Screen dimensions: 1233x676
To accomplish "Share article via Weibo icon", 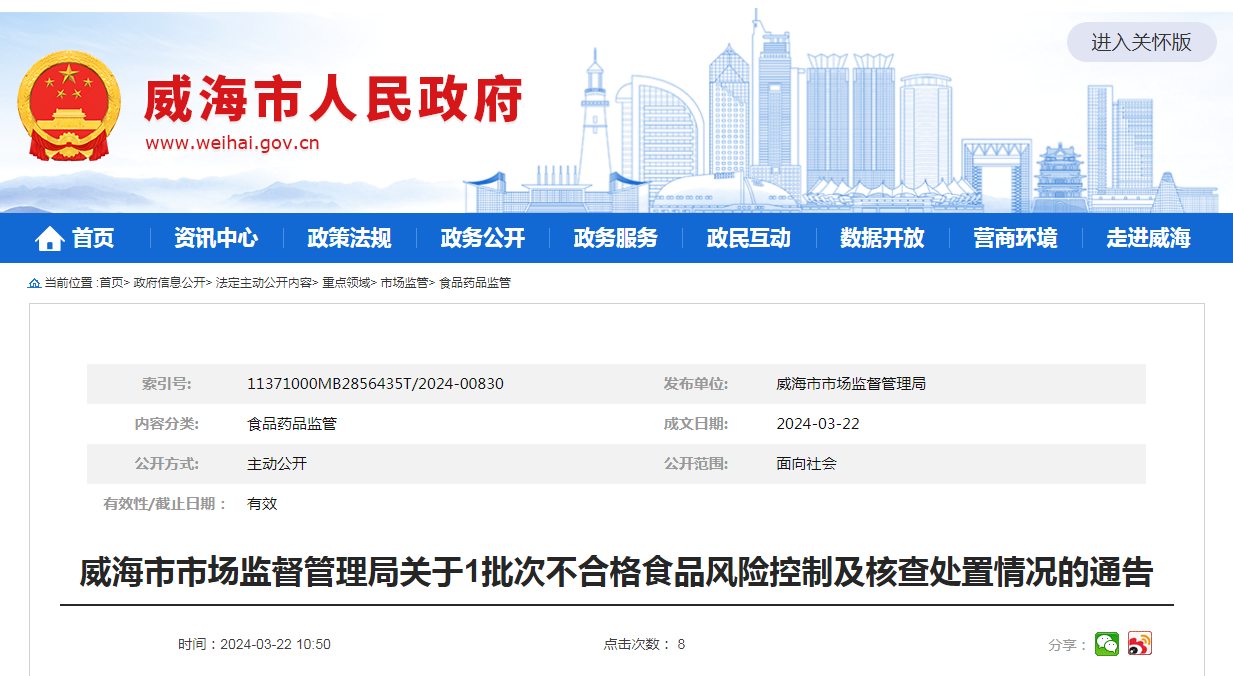I will click(1139, 644).
